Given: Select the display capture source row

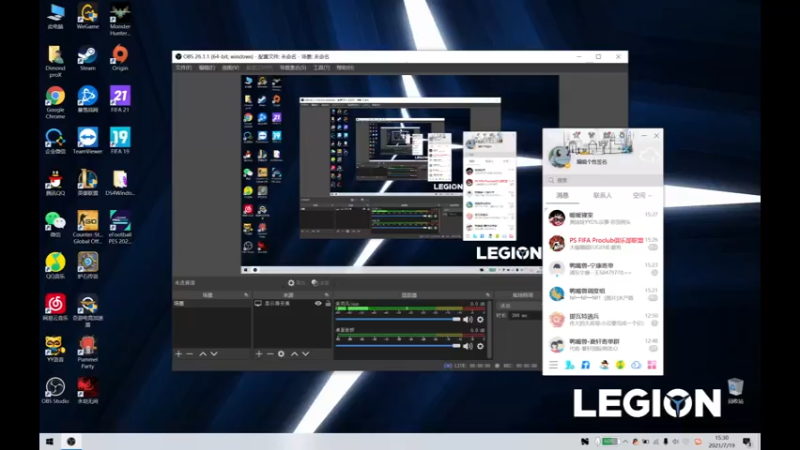Looking at the screenshot, I should [x=293, y=303].
